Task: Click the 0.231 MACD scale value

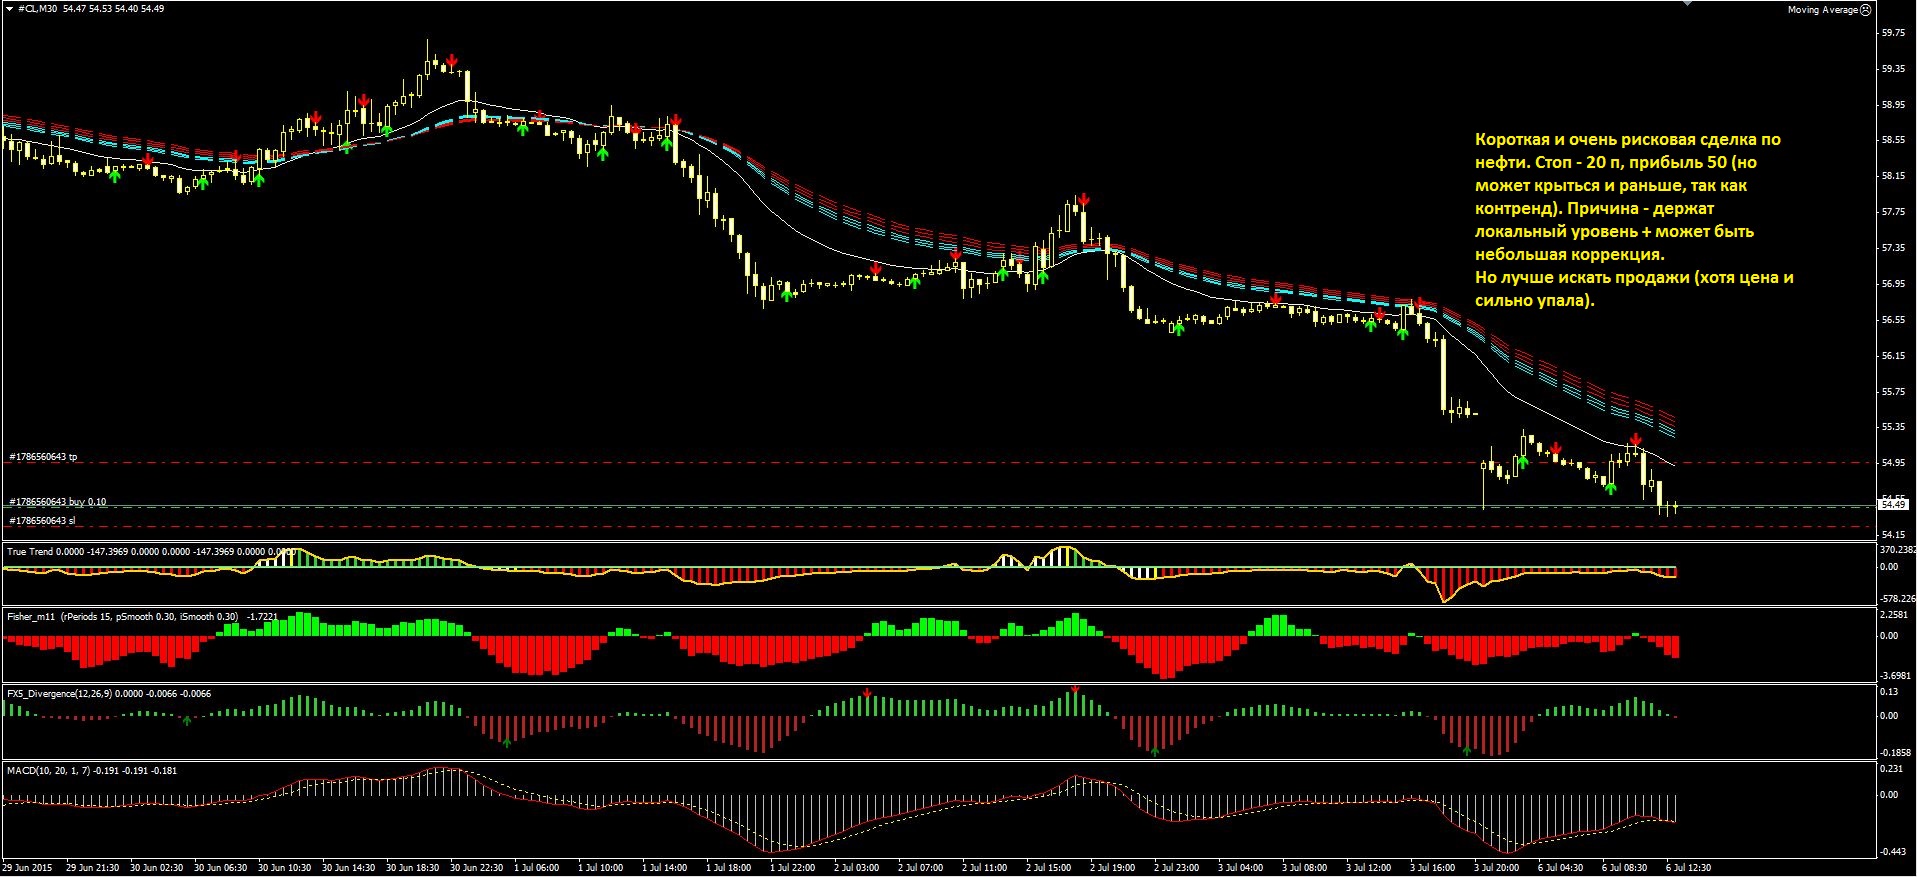Action: click(1891, 768)
